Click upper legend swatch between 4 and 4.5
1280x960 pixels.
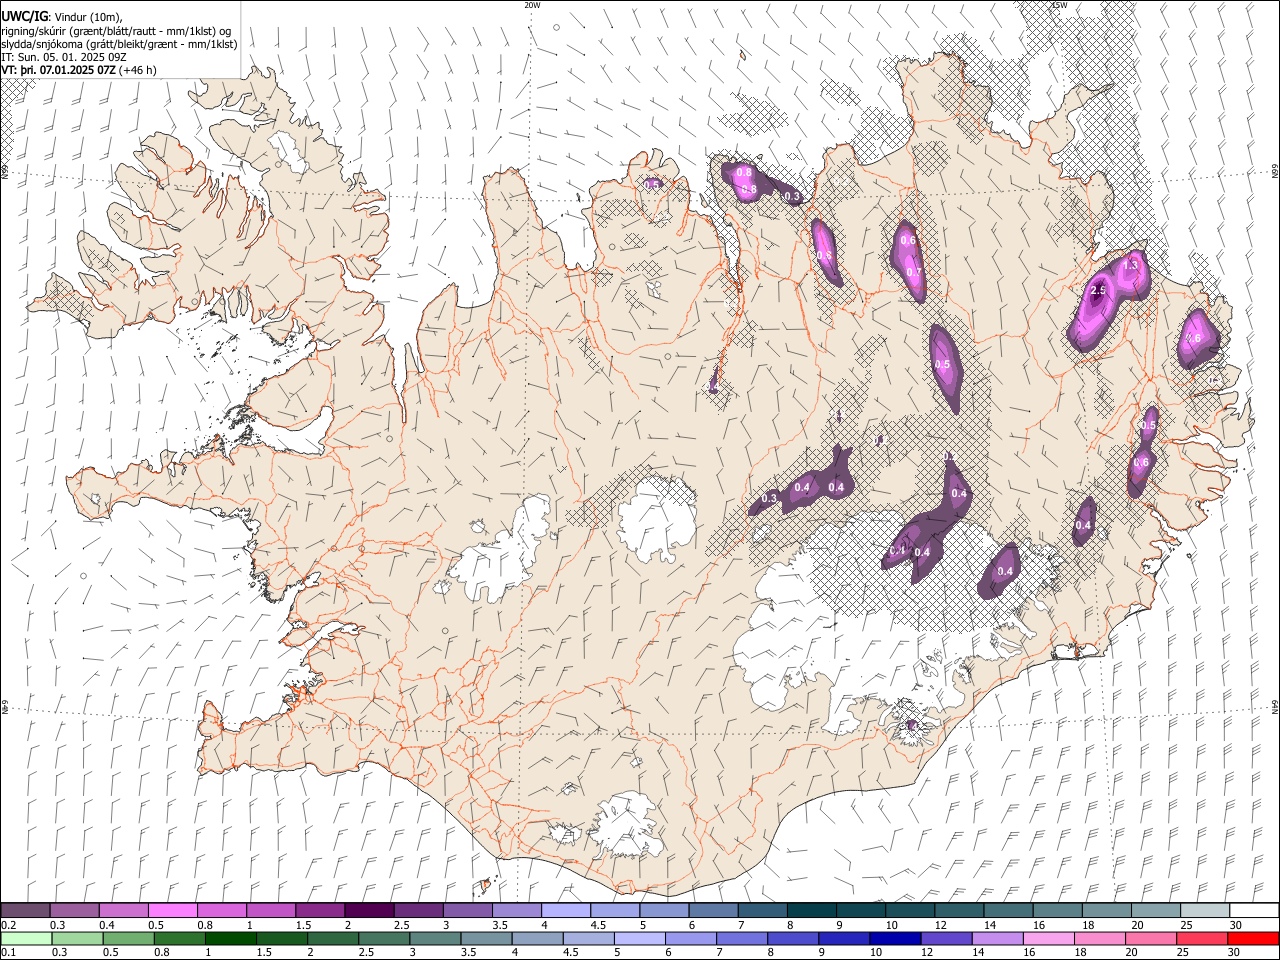tap(566, 910)
